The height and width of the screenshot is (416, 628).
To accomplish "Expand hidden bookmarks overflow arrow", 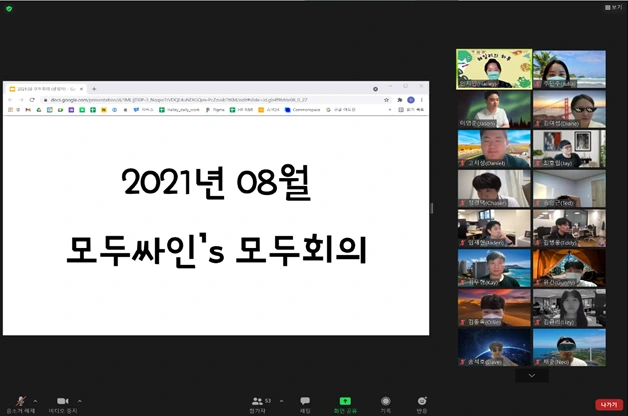I will (x=390, y=110).
